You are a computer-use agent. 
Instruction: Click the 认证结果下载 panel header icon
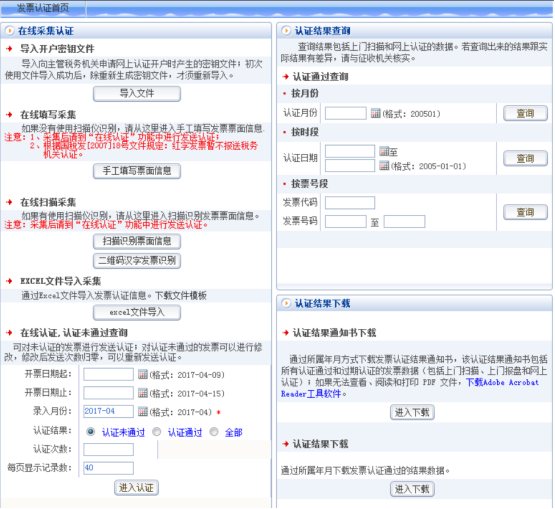tap(286, 303)
